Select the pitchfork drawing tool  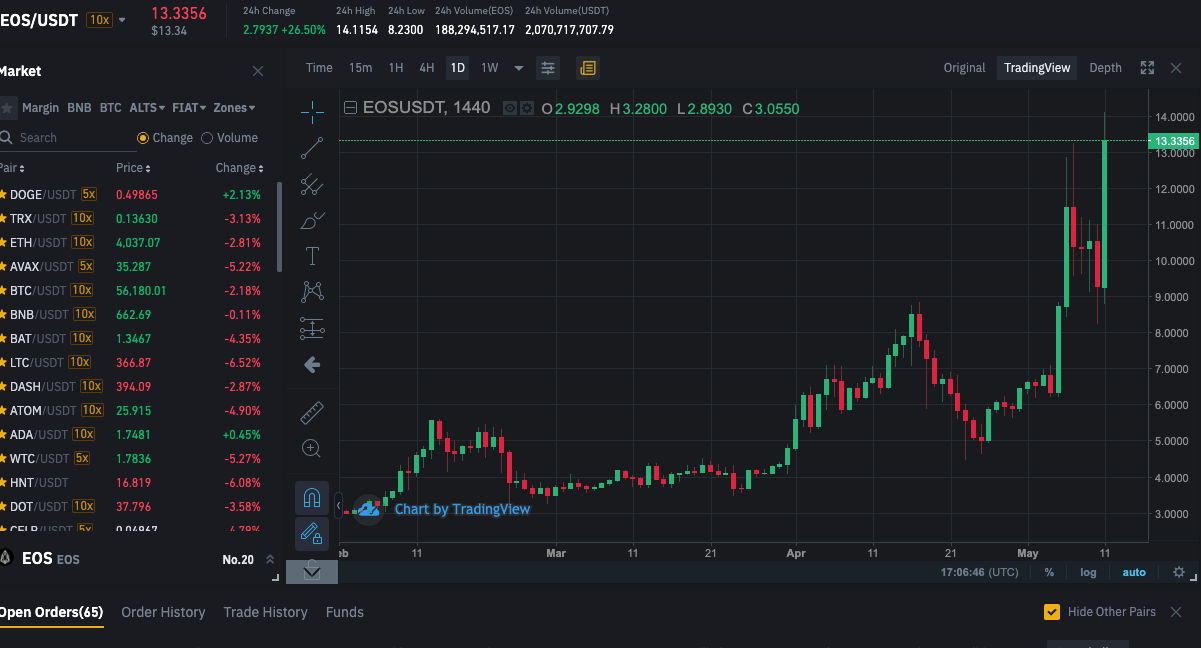click(312, 184)
